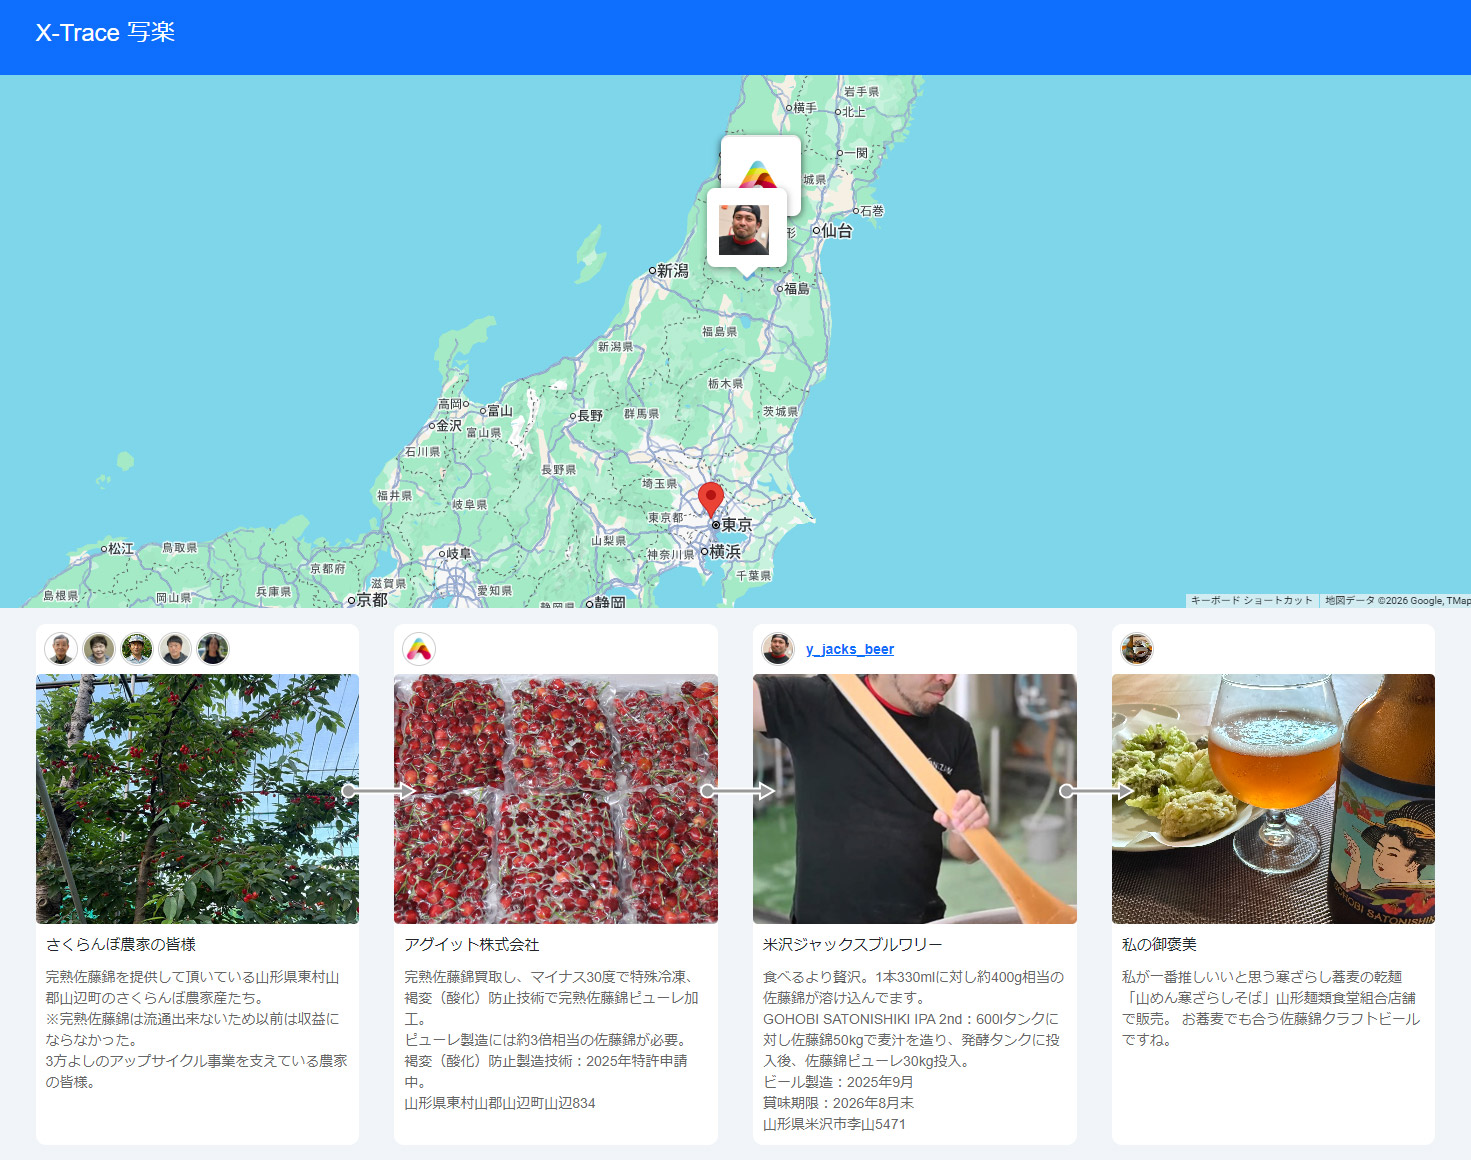The width and height of the screenshot is (1471, 1160).
Task: Click the fourth farmer avatar in cherry card
Action: click(175, 649)
